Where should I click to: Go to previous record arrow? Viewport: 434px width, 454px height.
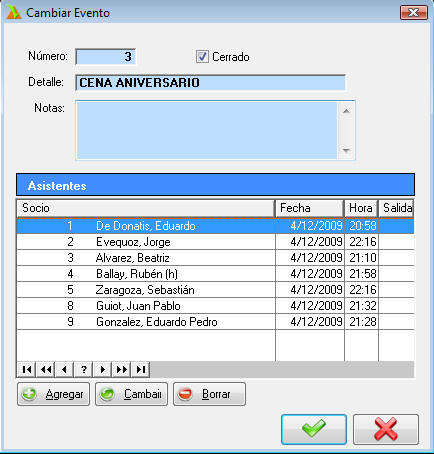65,369
